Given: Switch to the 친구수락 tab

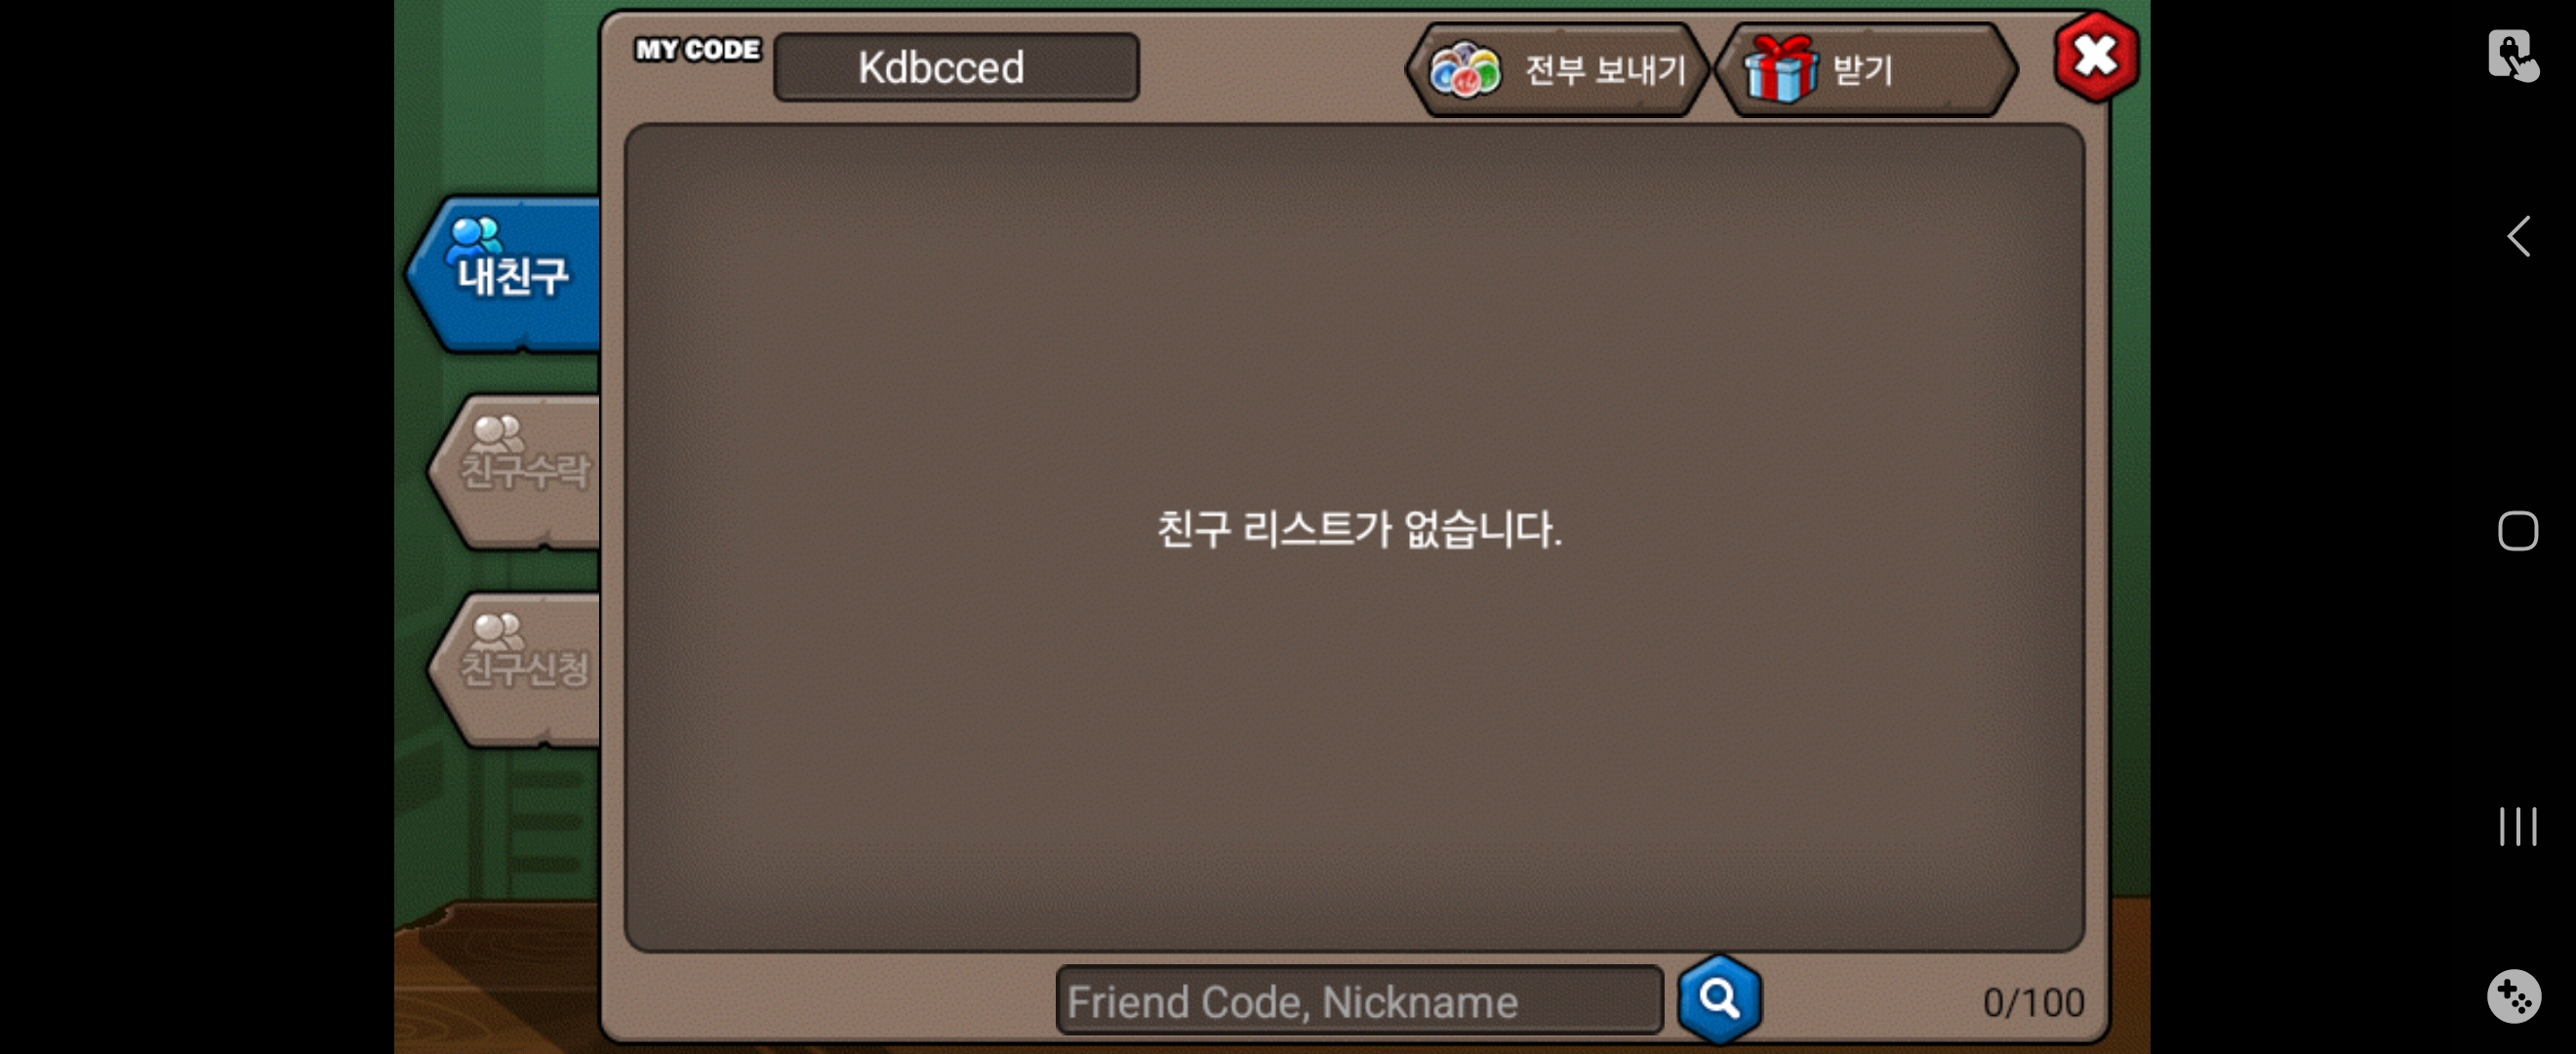Looking at the screenshot, I should [x=519, y=471].
